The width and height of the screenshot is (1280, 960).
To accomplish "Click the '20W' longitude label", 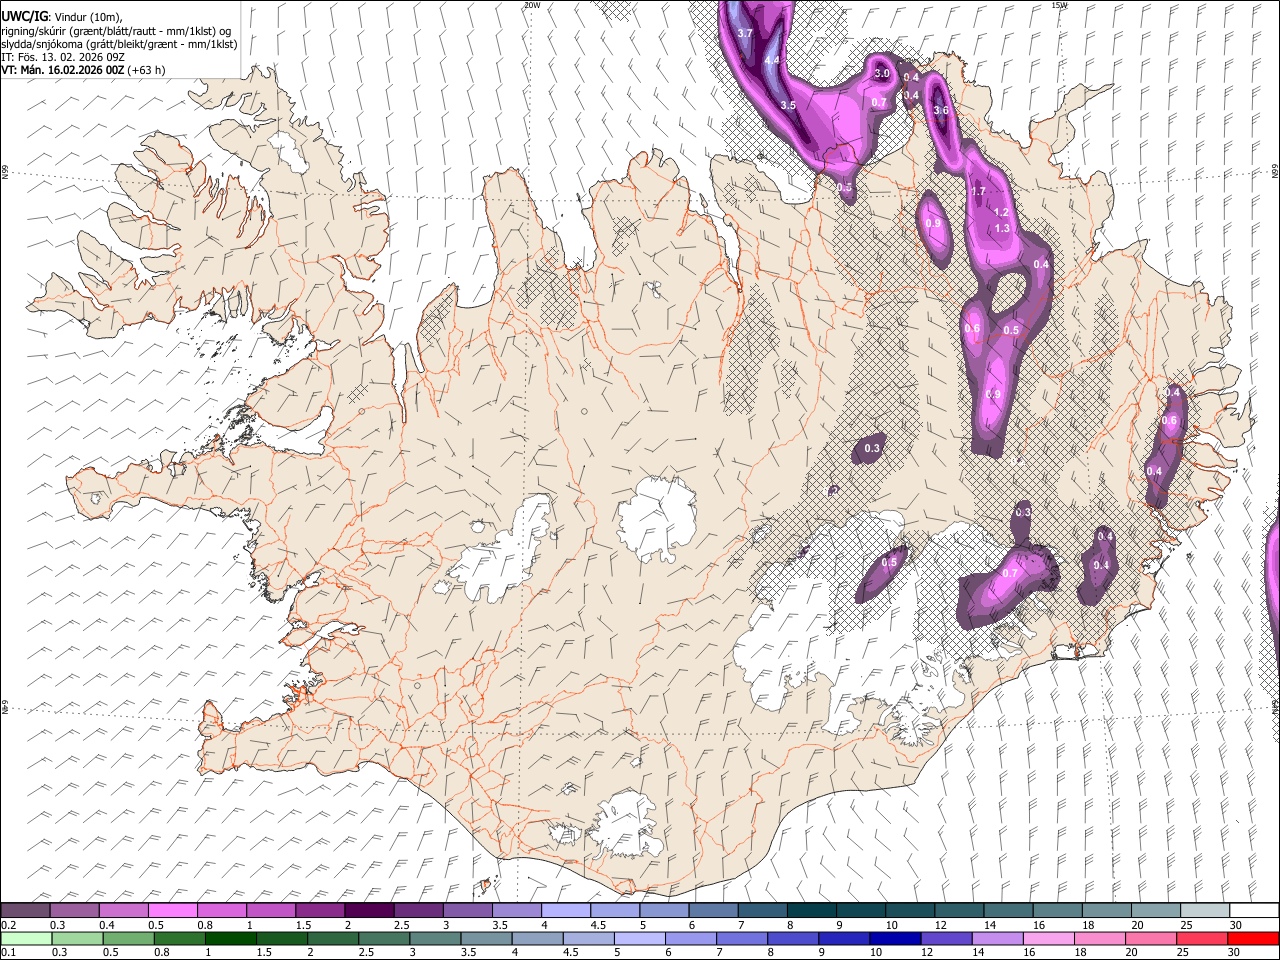I will [x=532, y=4].
